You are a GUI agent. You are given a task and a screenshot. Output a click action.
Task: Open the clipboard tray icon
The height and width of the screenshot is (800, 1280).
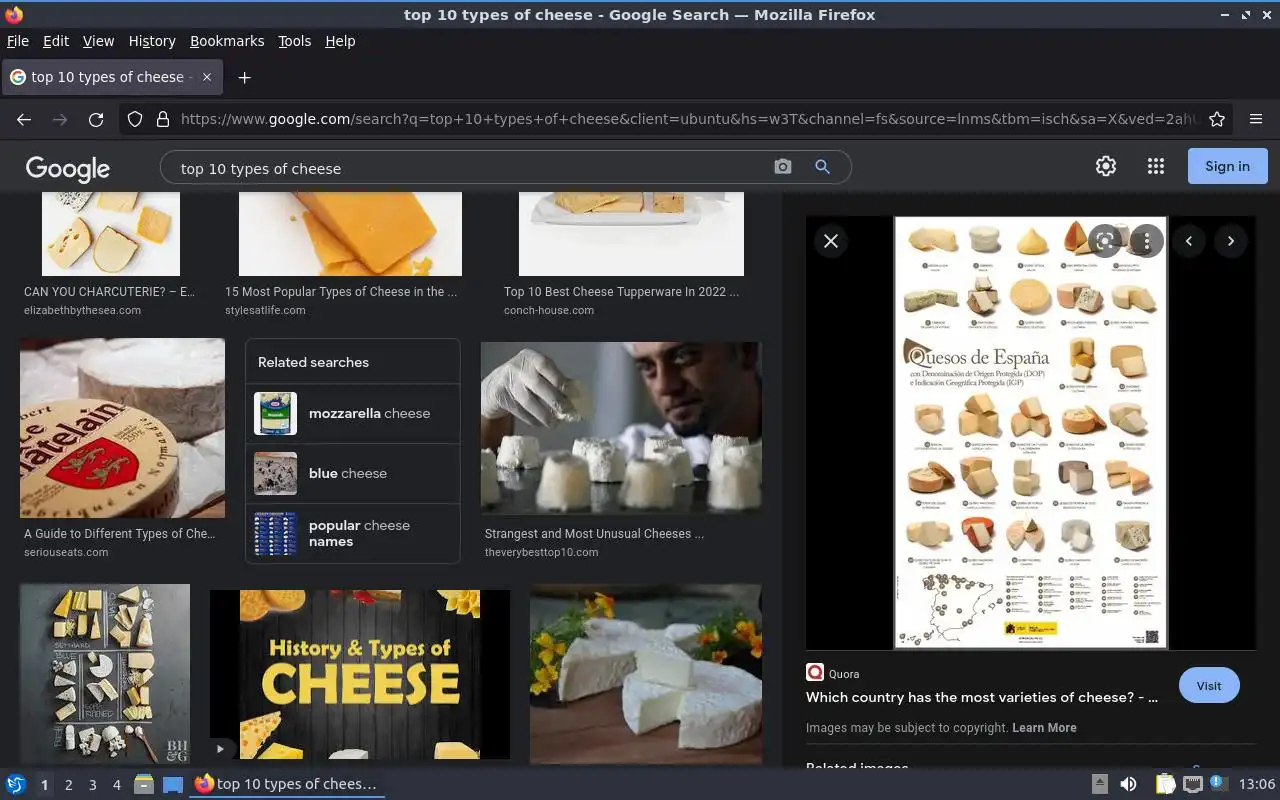[x=1165, y=784]
